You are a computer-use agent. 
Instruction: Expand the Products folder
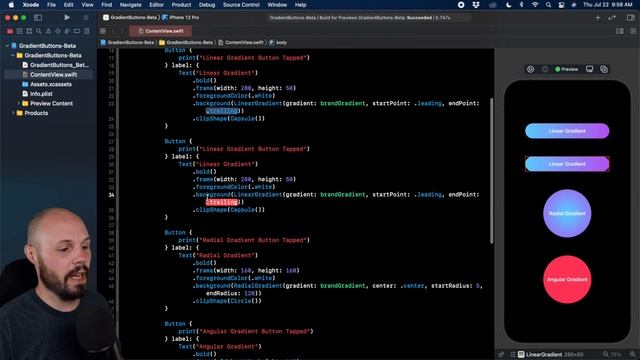pos(13,113)
